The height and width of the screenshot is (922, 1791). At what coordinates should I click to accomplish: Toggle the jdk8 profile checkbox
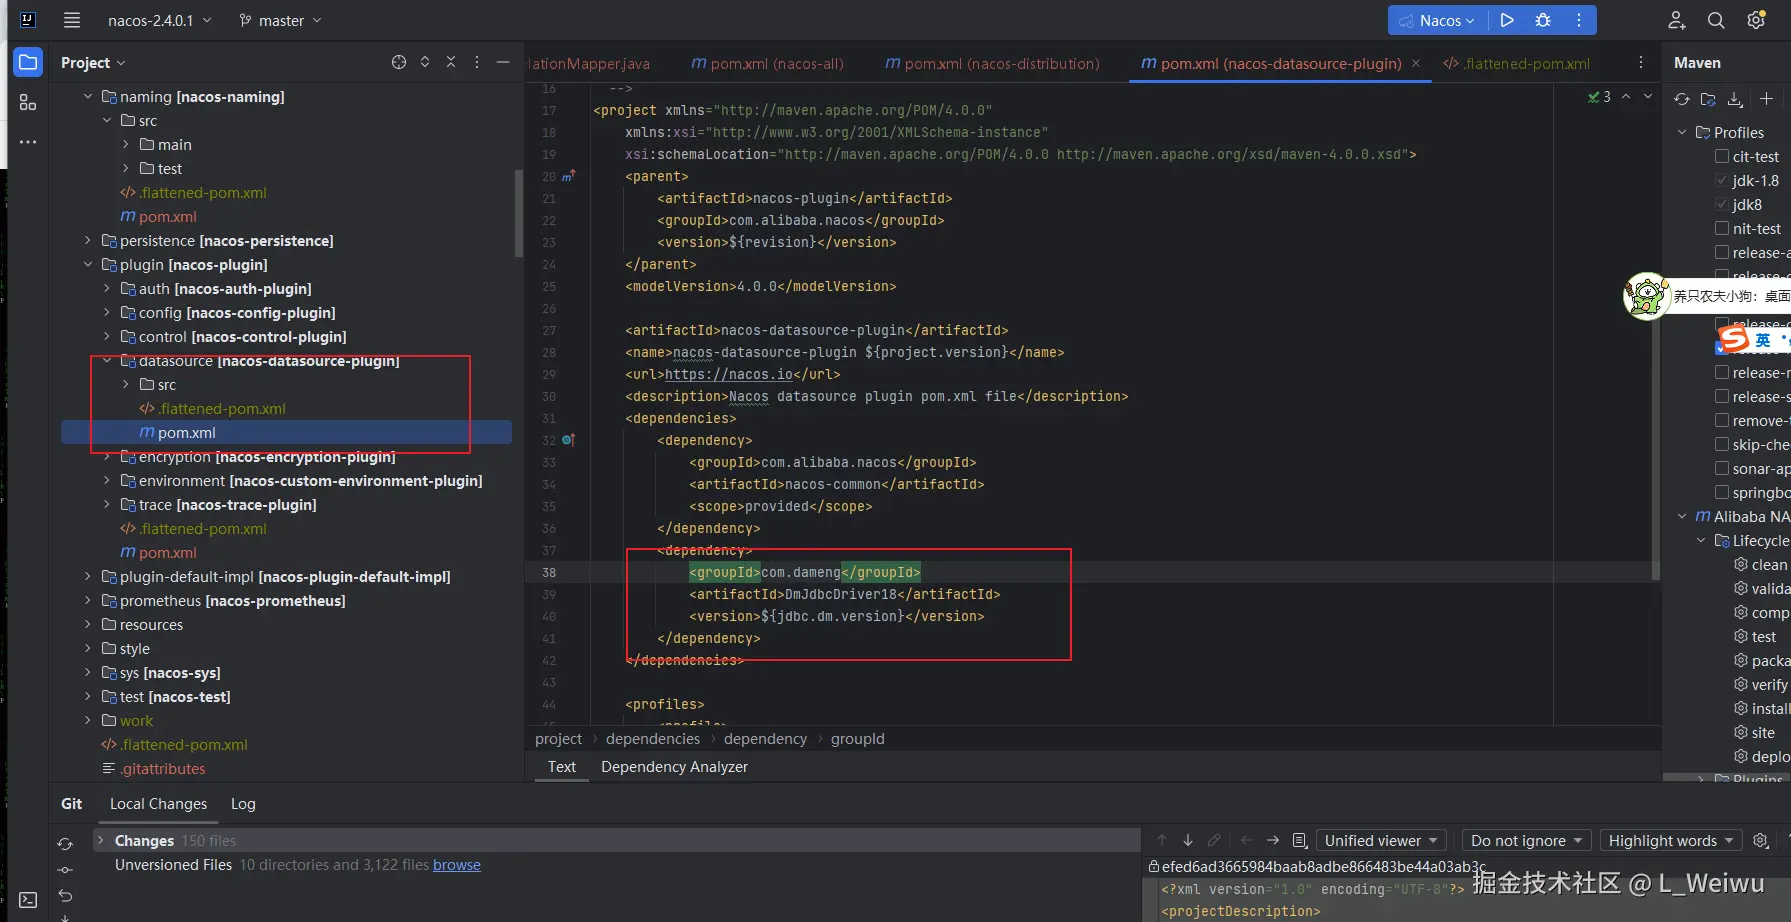pos(1722,204)
